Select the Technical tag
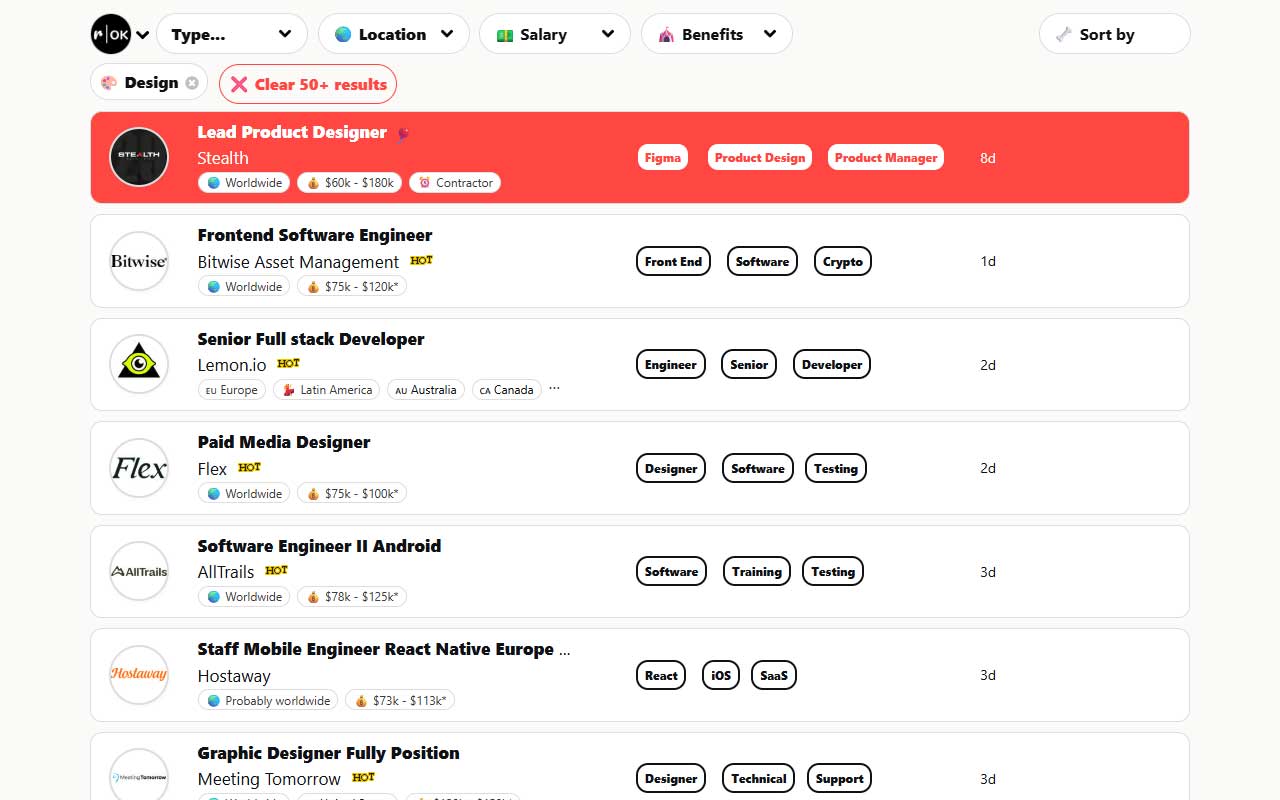The height and width of the screenshot is (800, 1280). pyautogui.click(x=759, y=778)
